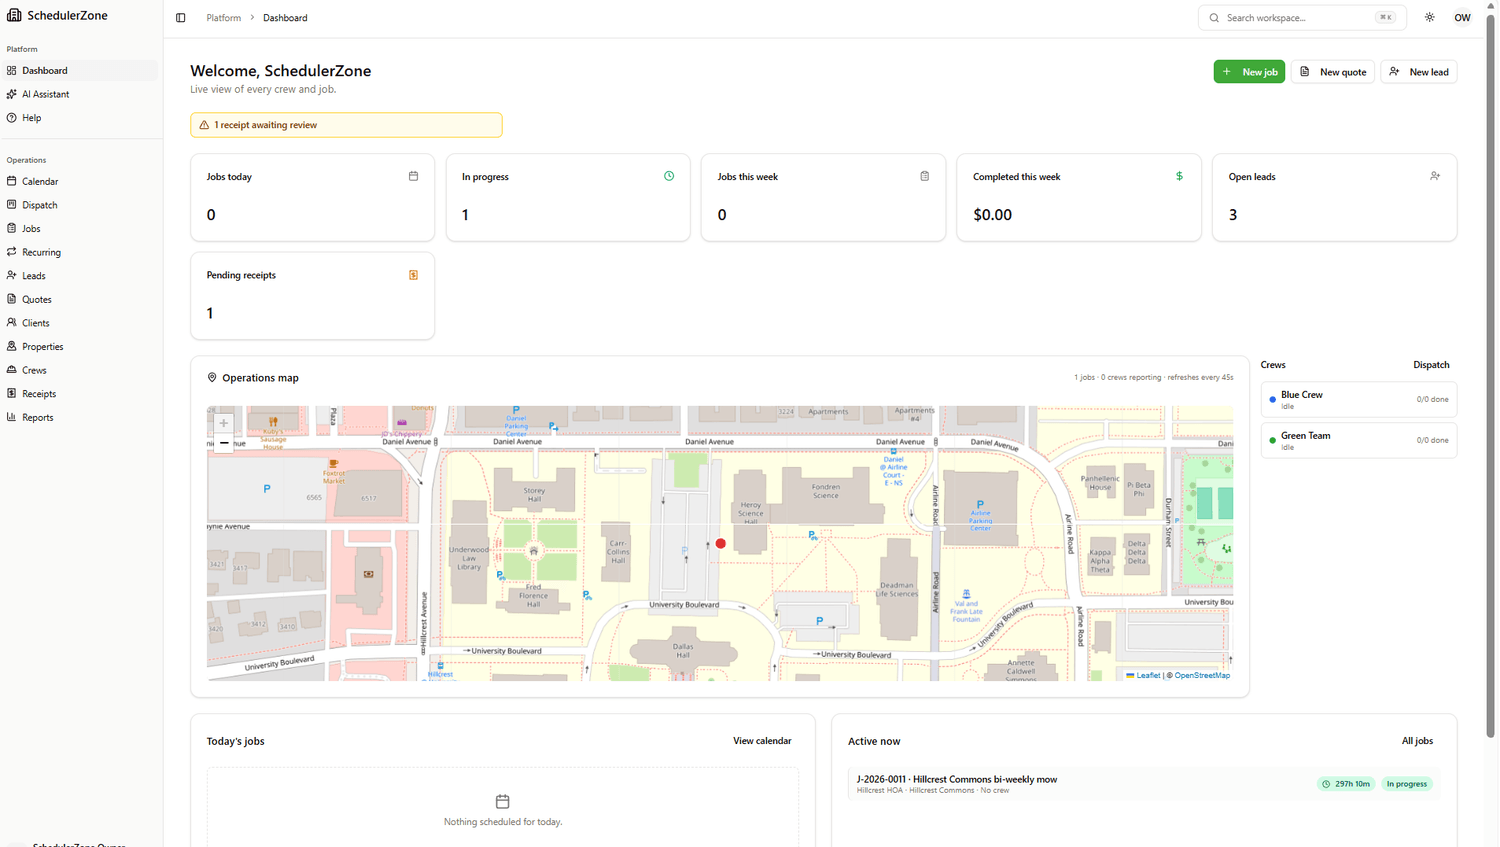This screenshot has height=847, width=1500.
Task: Open the Pending receipts card
Action: (312, 296)
